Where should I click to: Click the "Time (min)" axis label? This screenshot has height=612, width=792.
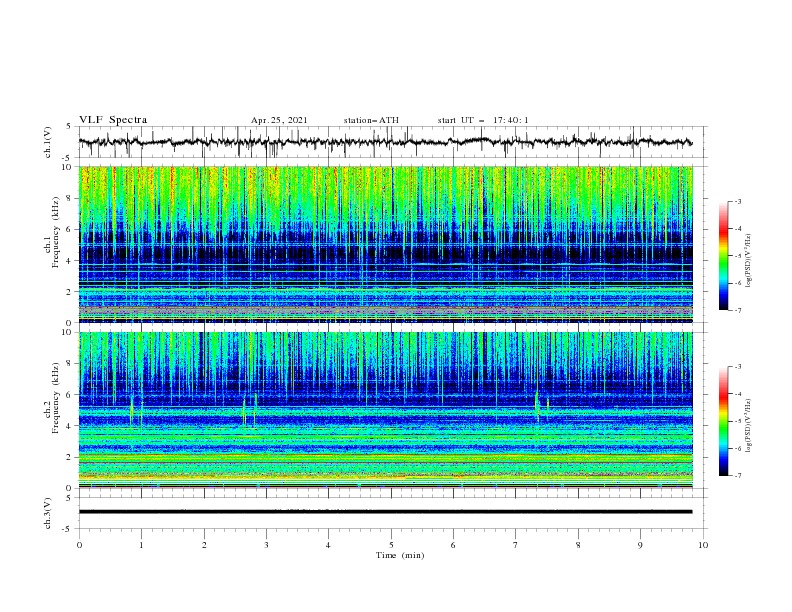pos(400,555)
